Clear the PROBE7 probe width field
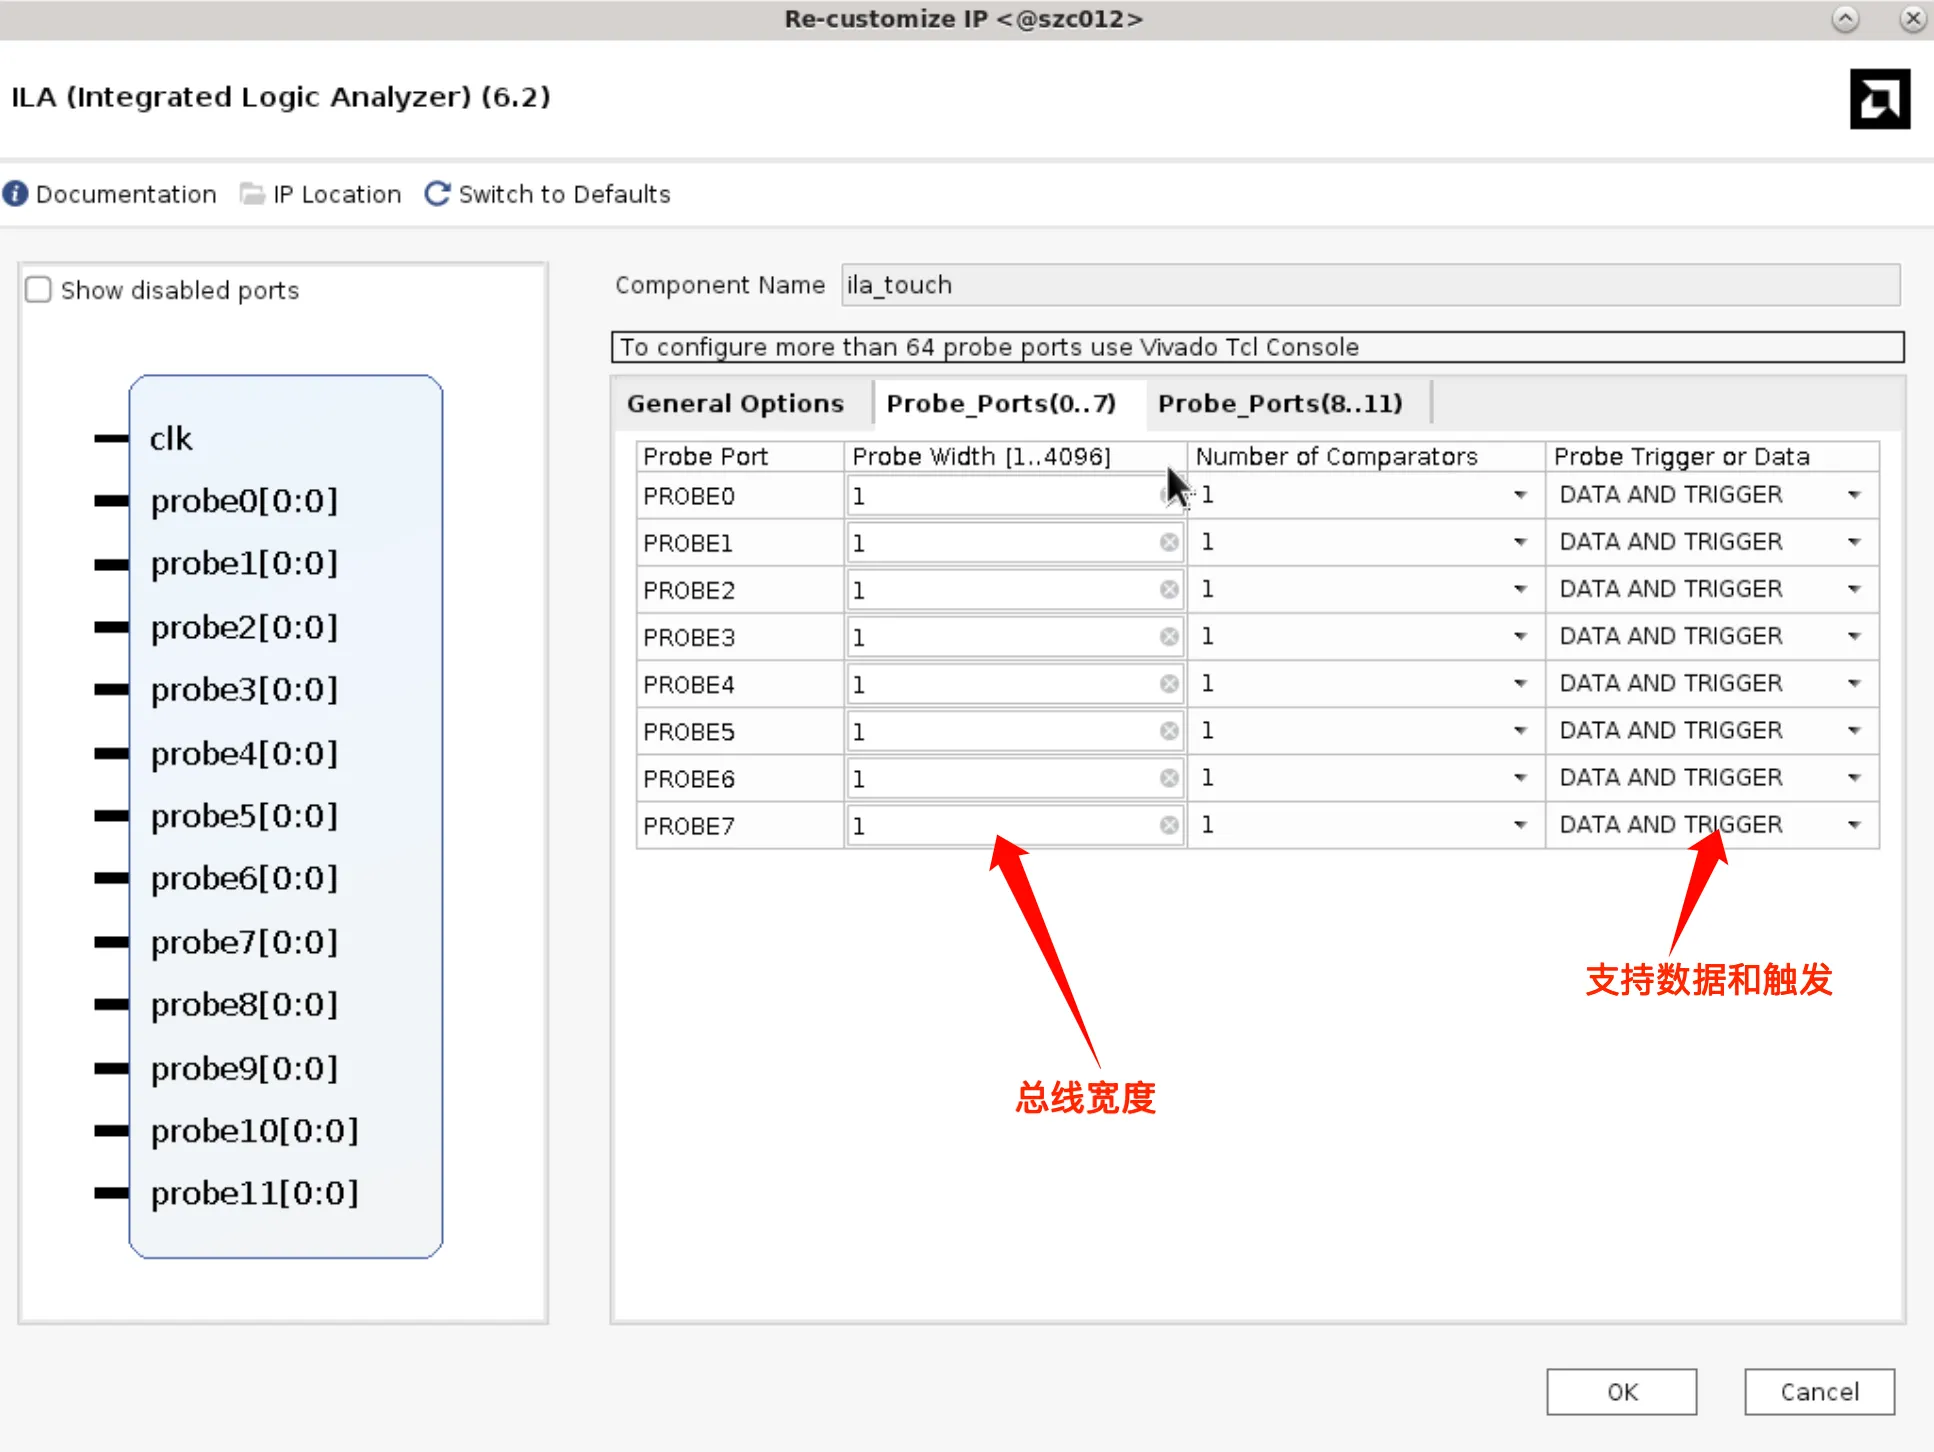 point(1167,825)
